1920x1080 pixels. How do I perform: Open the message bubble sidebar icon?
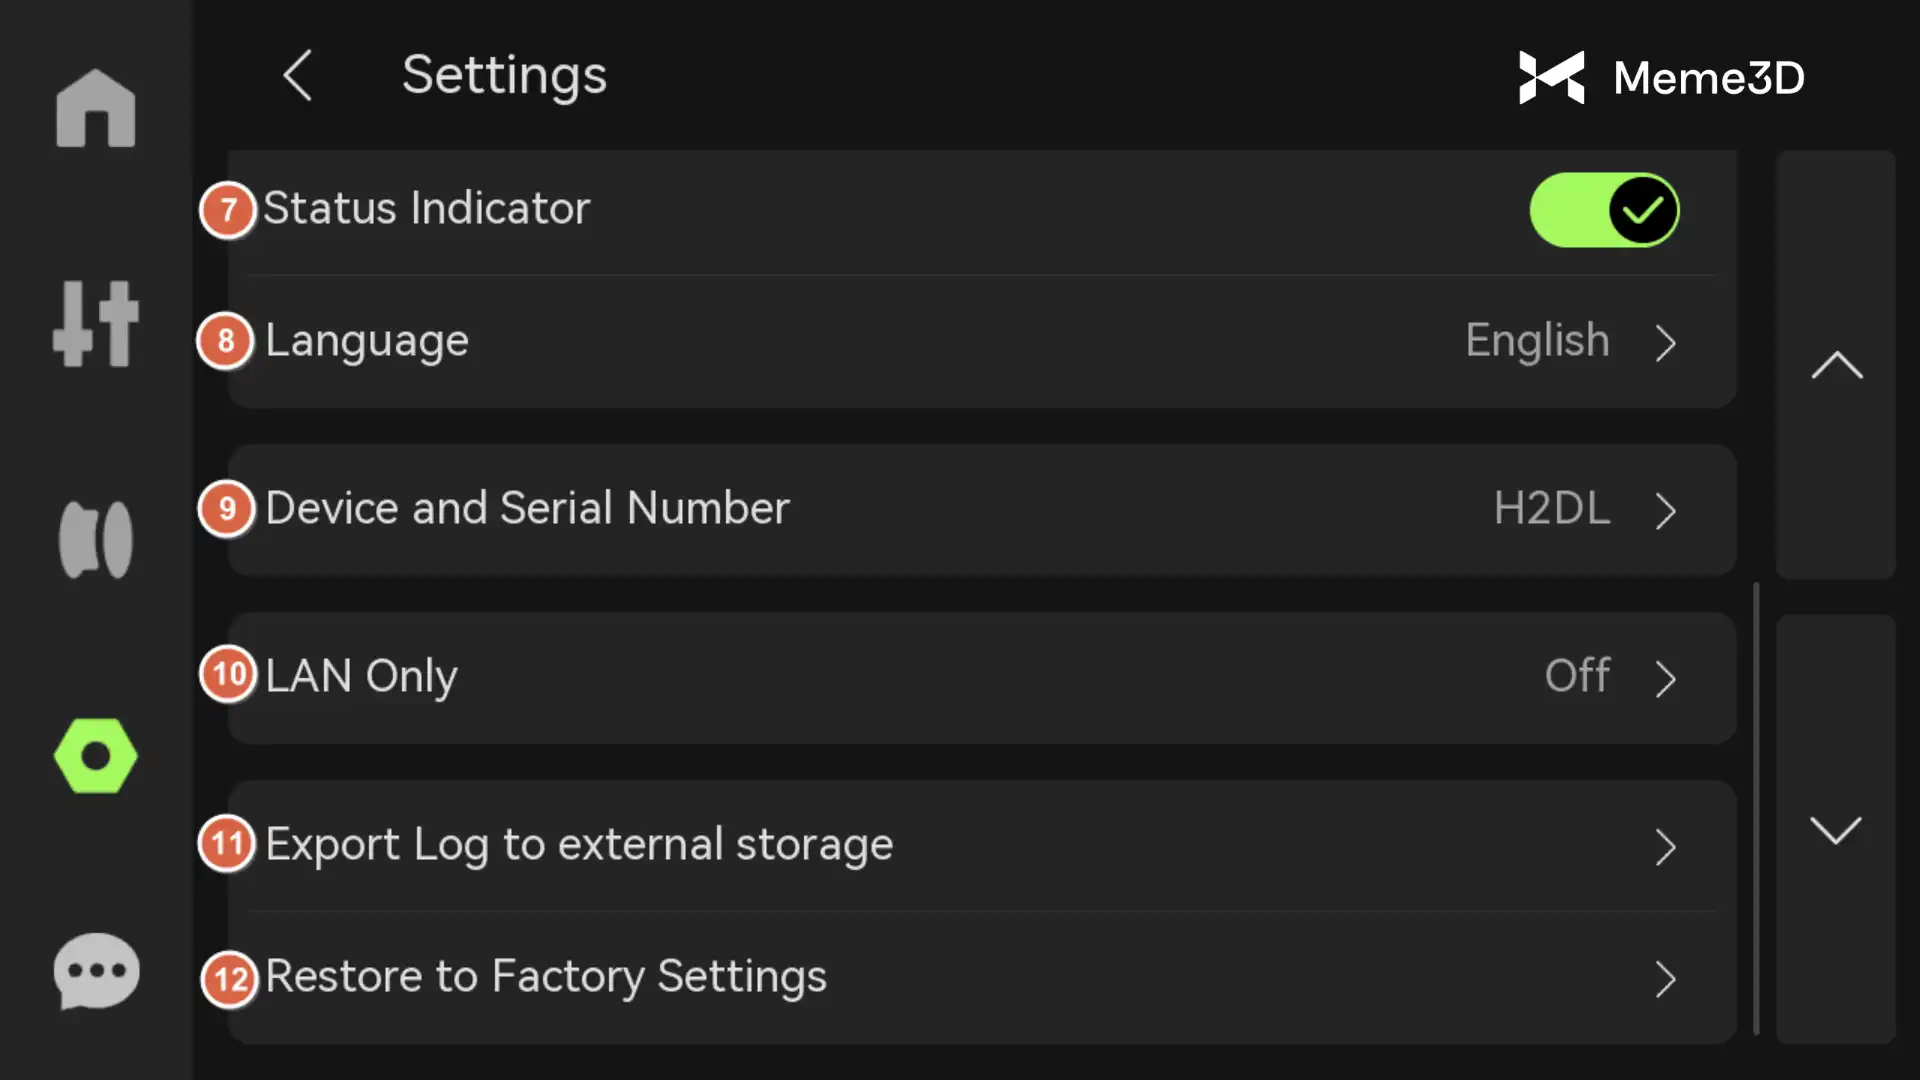point(96,971)
